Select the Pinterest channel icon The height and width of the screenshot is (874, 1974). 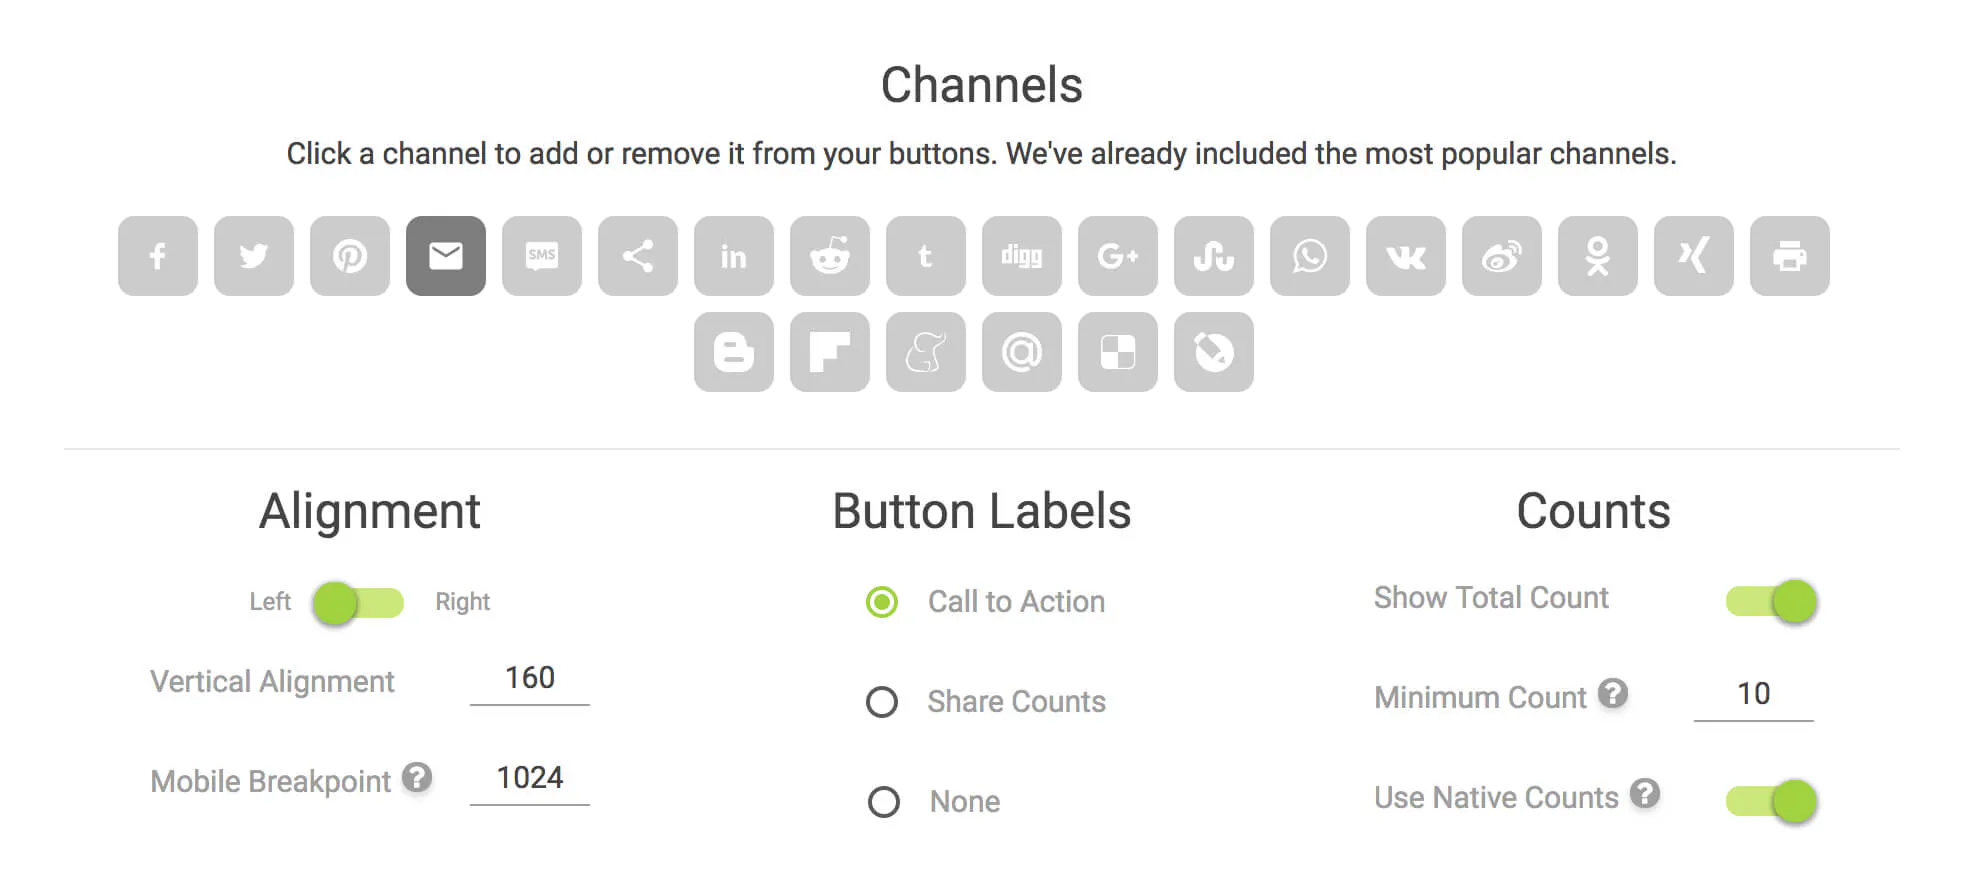pyautogui.click(x=350, y=256)
